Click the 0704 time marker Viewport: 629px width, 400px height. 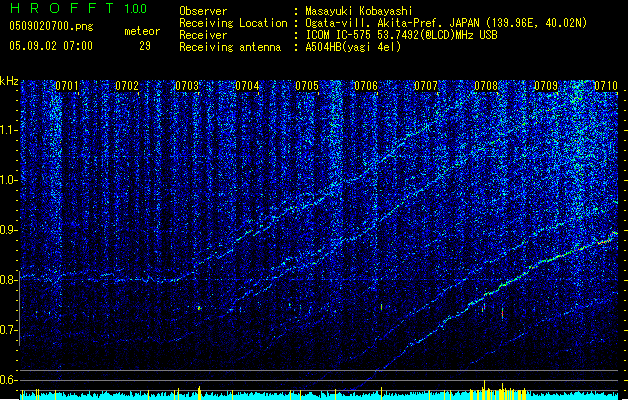[x=247, y=86]
